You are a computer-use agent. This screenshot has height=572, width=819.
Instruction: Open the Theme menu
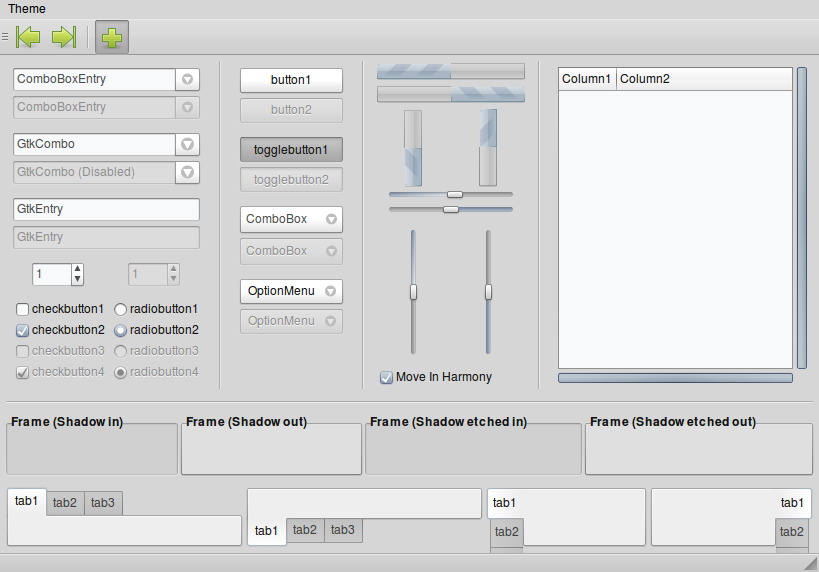(x=27, y=9)
